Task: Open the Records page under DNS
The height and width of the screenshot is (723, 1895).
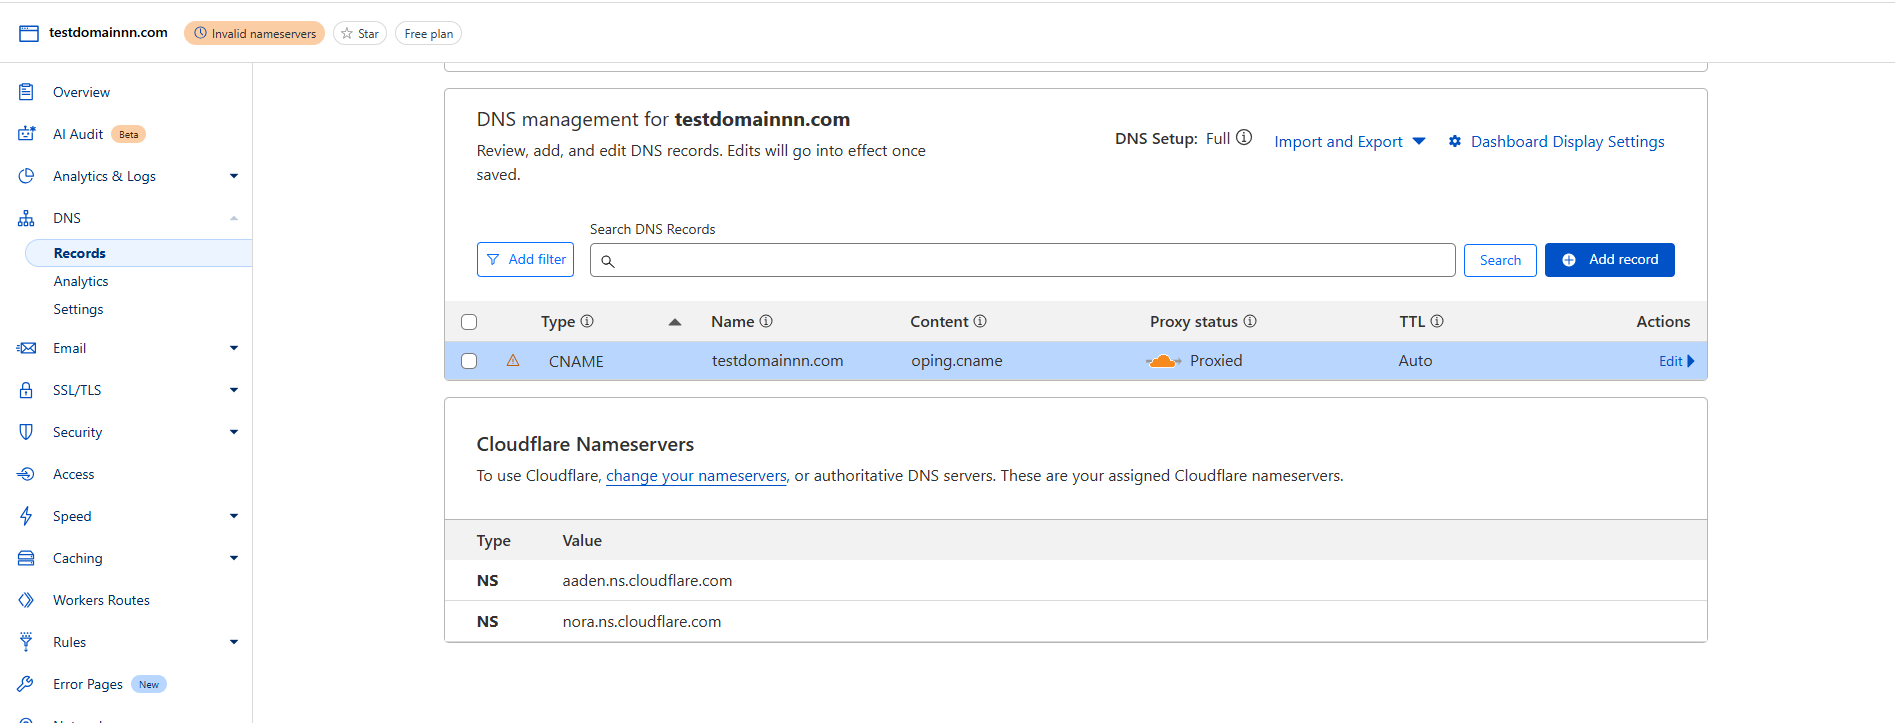Action: pos(138,253)
